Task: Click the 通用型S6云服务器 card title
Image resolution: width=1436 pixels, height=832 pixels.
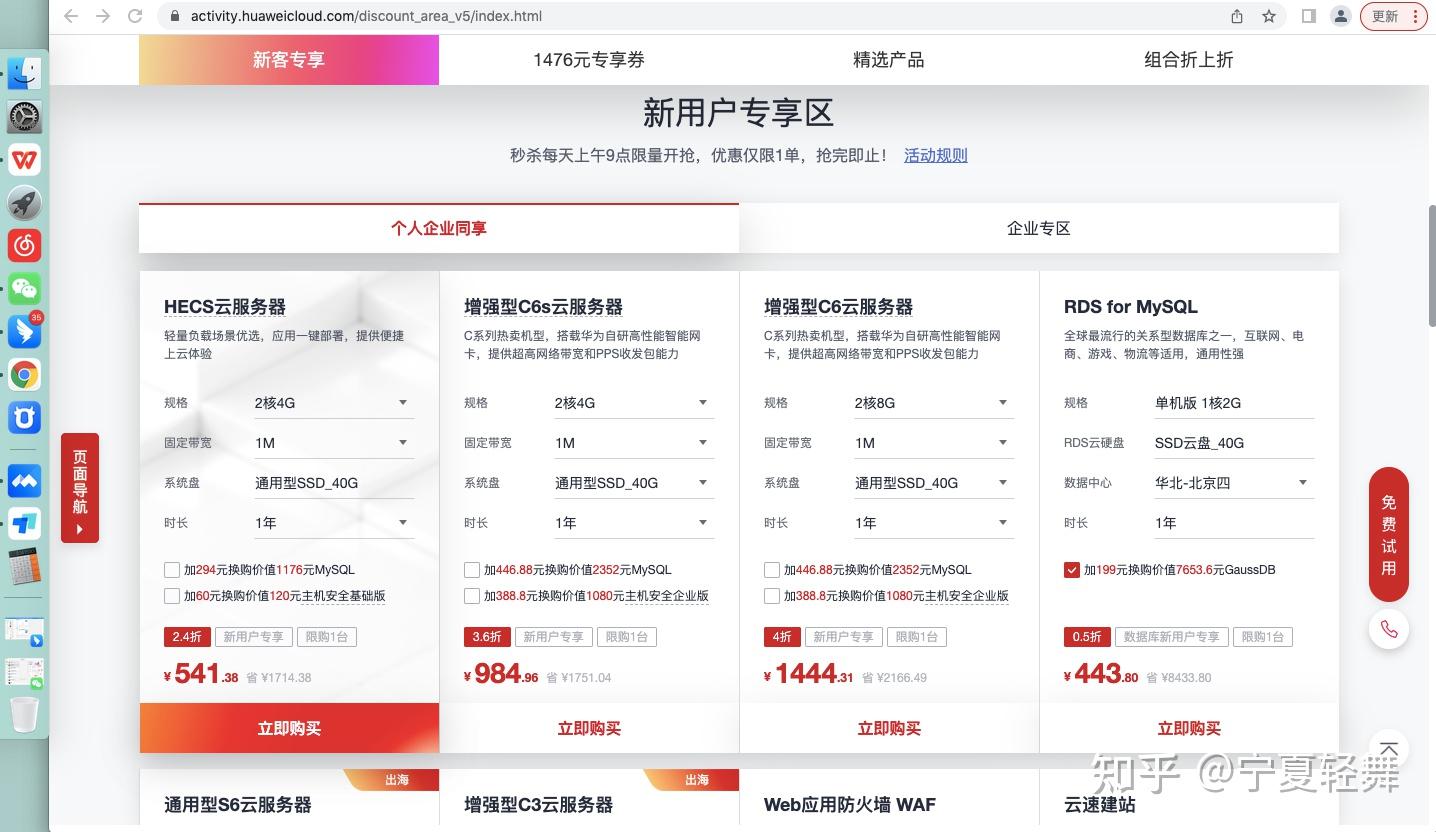Action: point(237,805)
